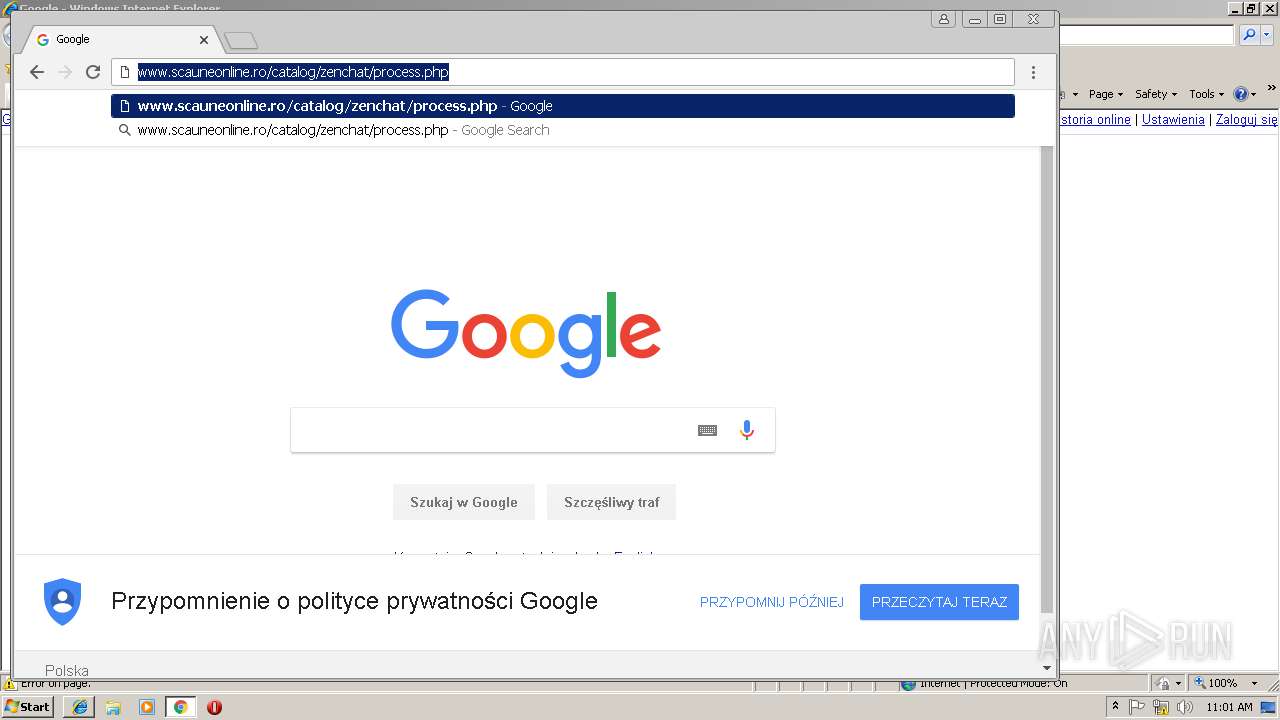Open the IE Page menu

click(1106, 94)
